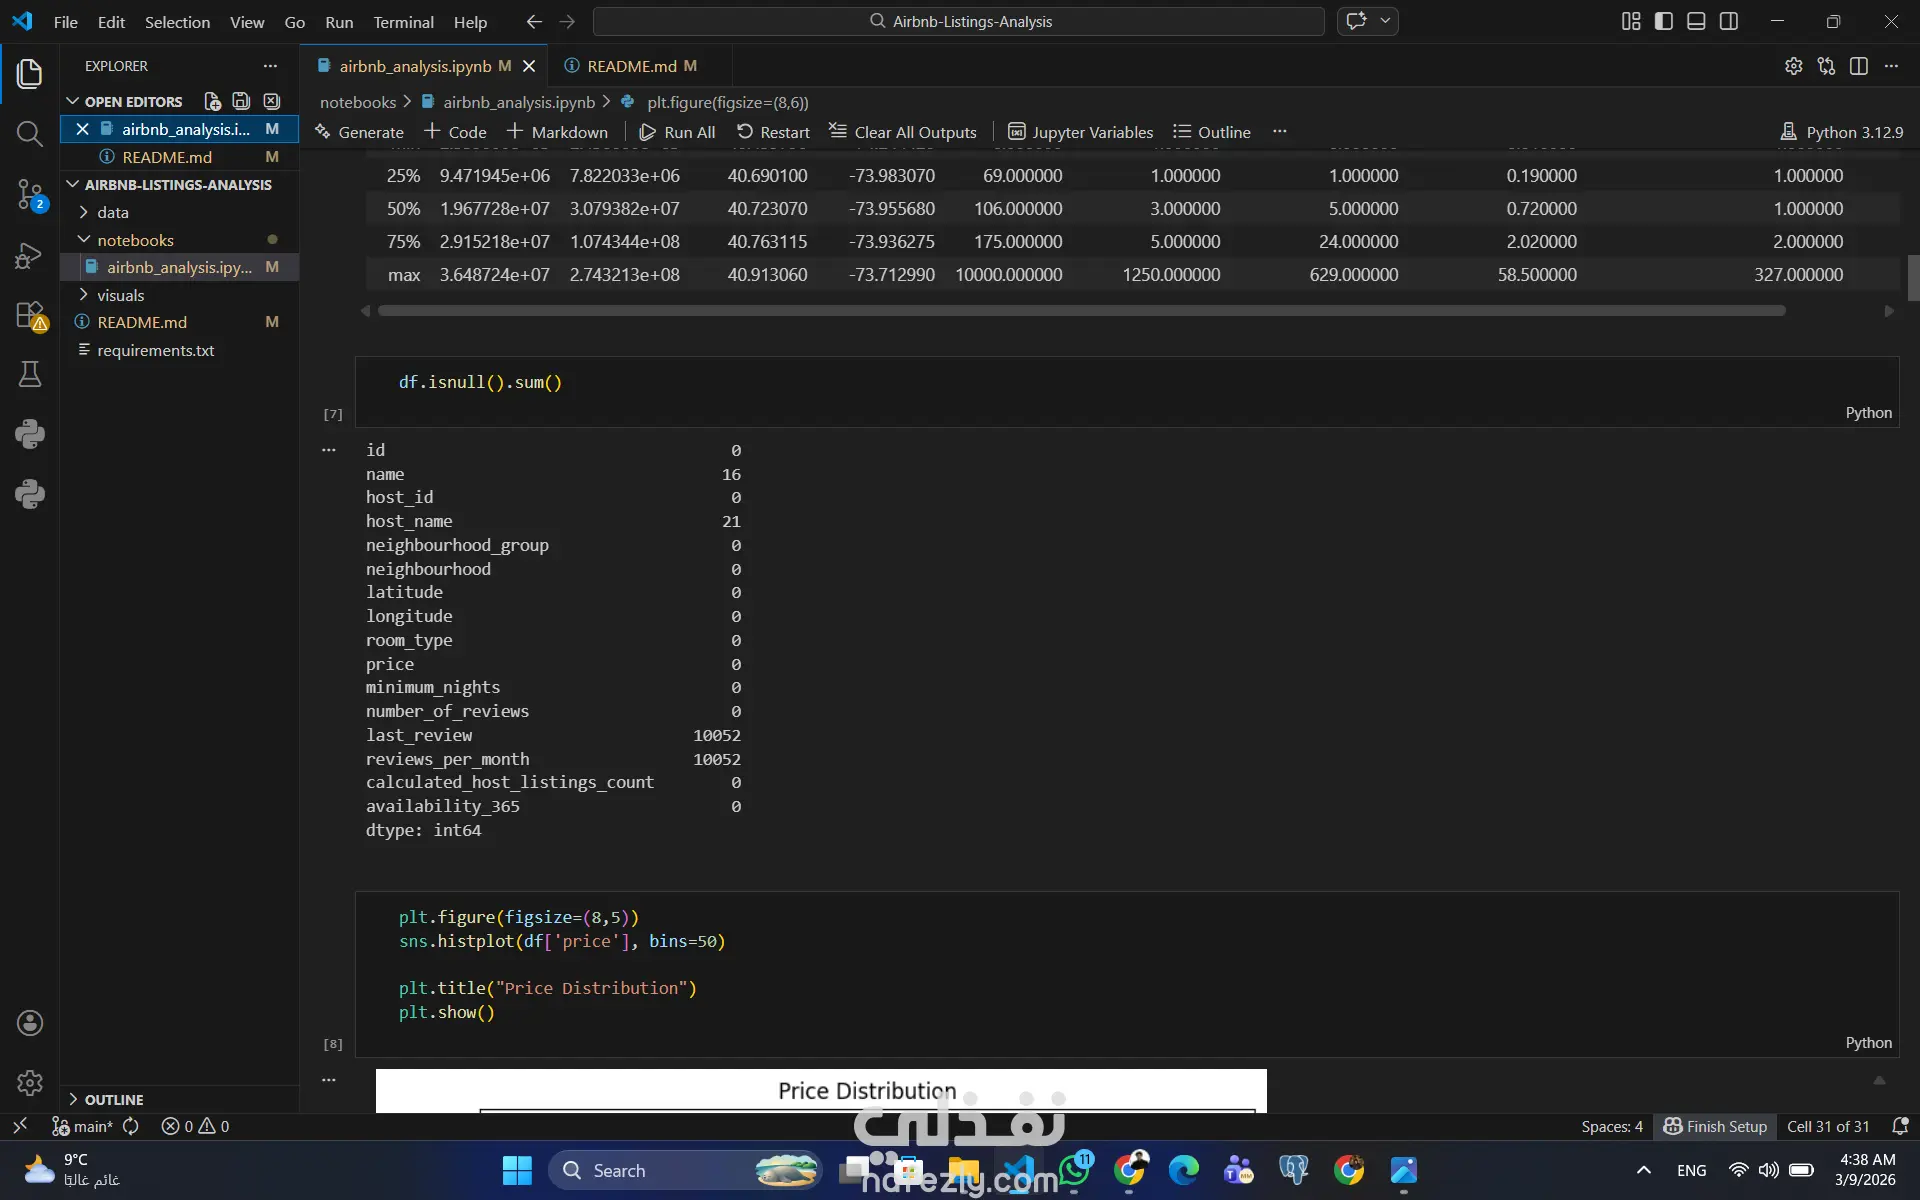This screenshot has height=1200, width=1920.
Task: Click Save All icon in Open Editors
Action: 241,101
